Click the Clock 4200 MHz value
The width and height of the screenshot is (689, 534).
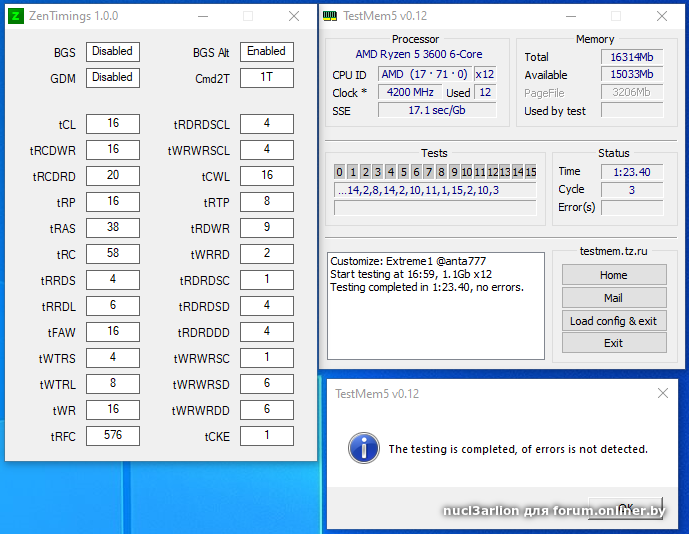pos(410,92)
